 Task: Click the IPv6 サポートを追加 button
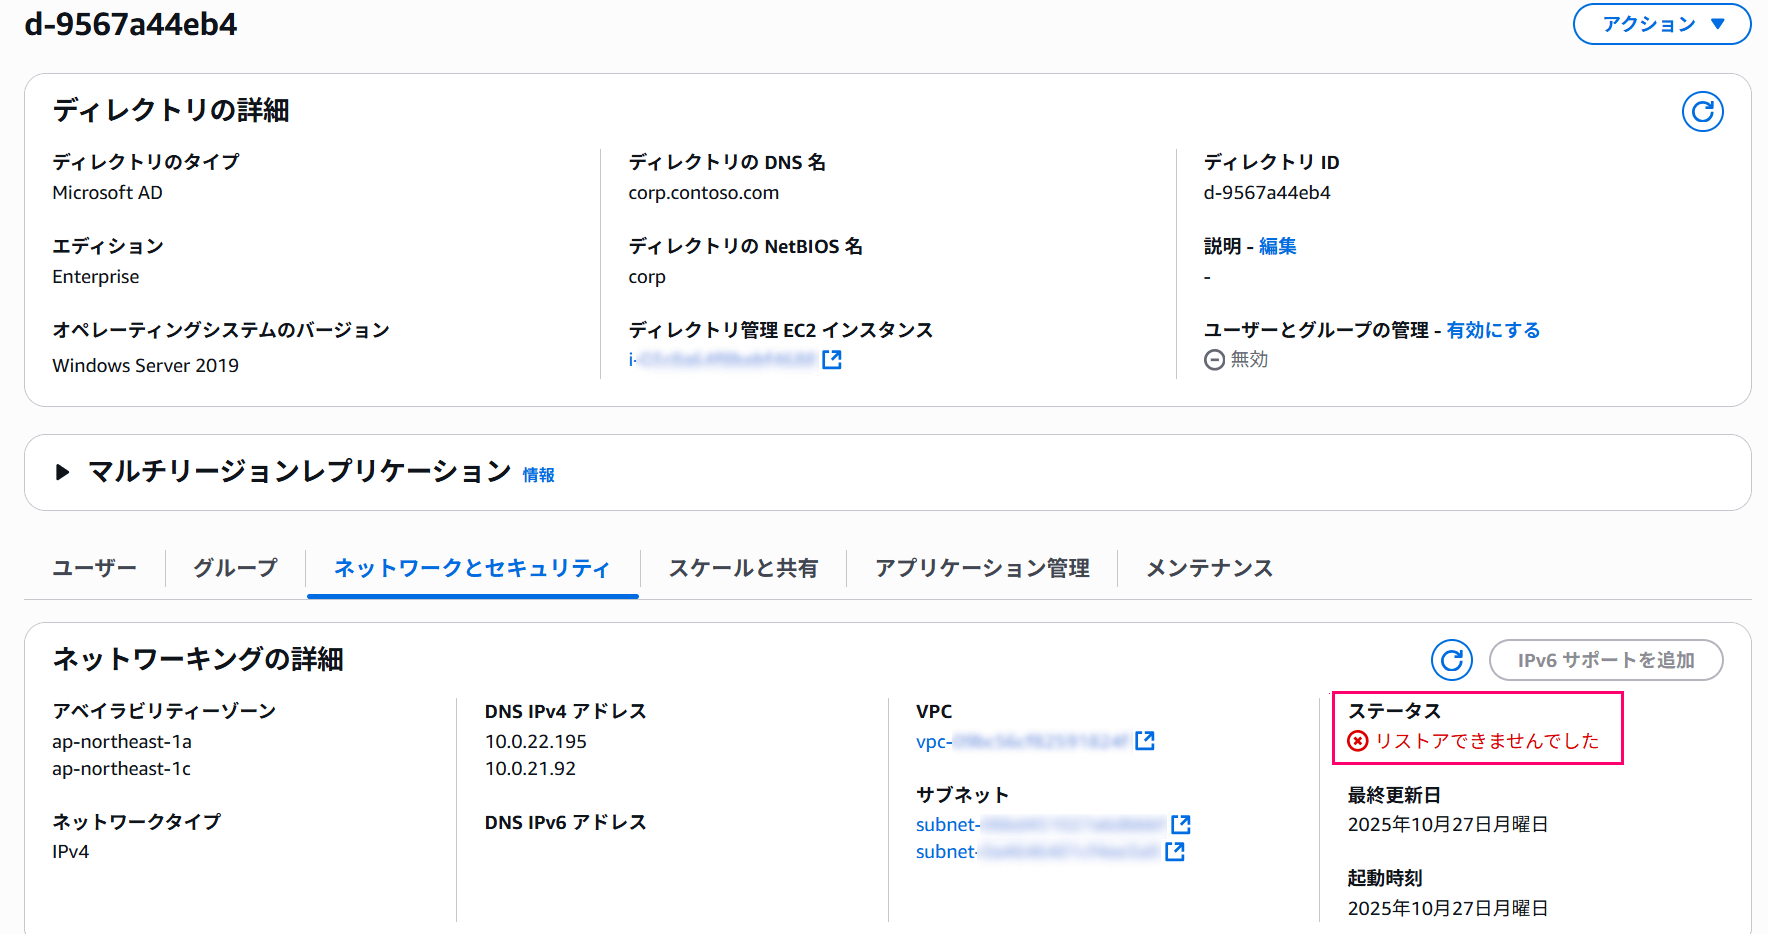[x=1605, y=660]
